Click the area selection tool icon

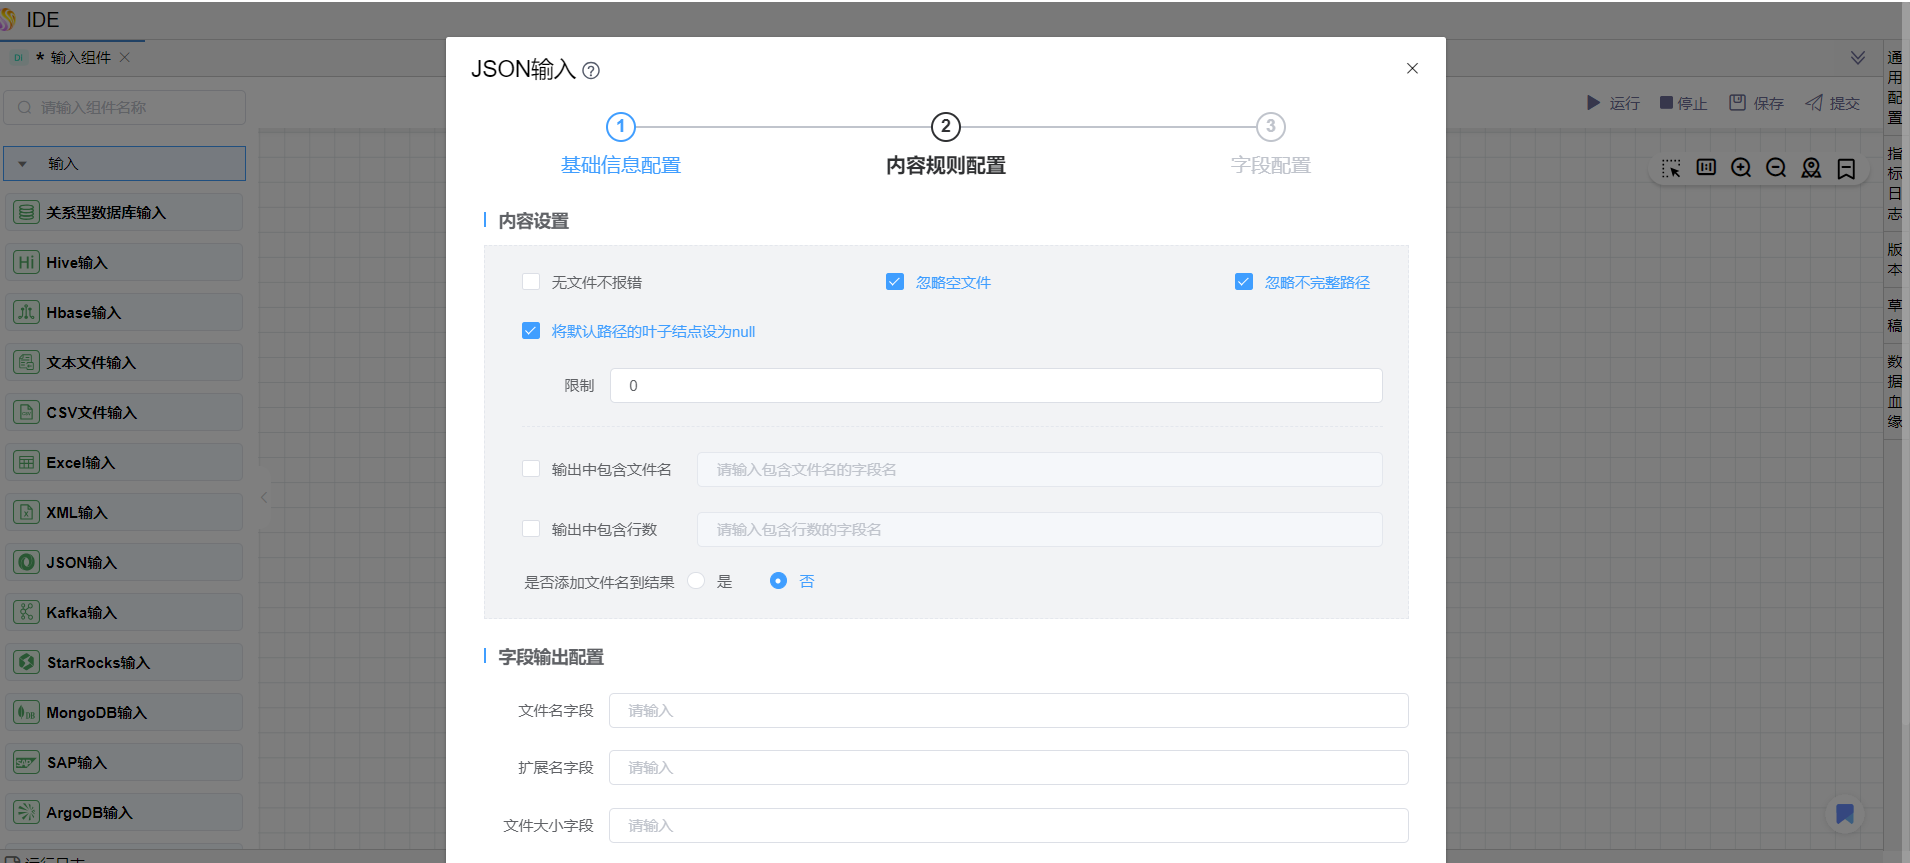click(x=1671, y=168)
